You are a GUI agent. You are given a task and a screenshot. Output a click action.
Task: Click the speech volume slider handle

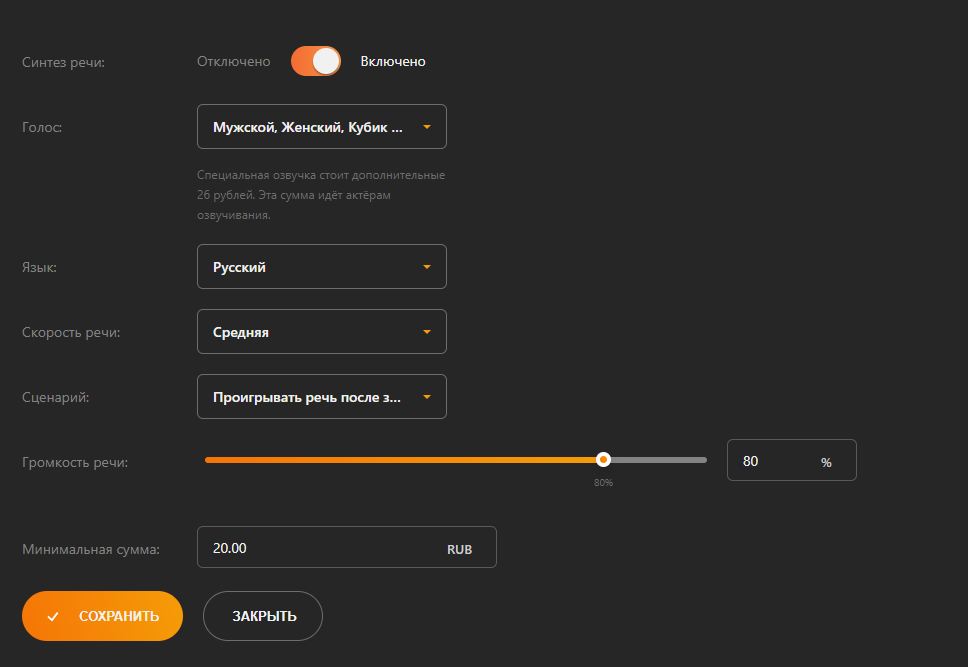(x=603, y=460)
